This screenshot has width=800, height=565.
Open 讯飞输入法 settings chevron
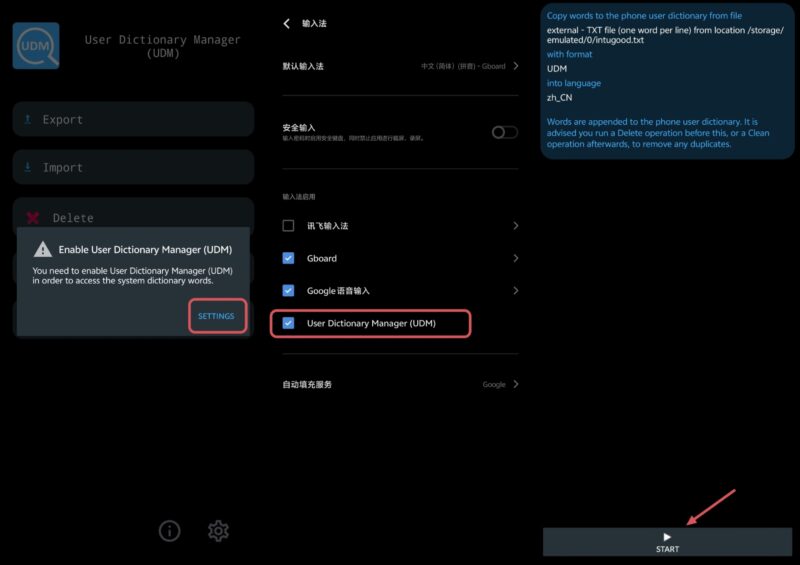(516, 226)
